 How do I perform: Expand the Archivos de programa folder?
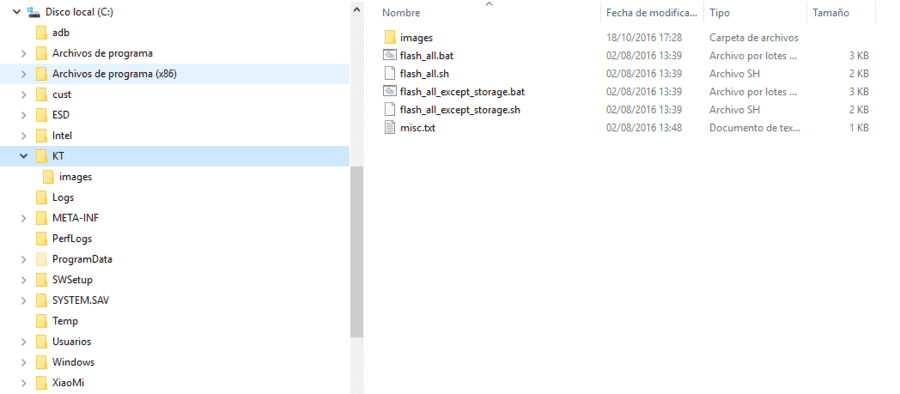click(24, 53)
